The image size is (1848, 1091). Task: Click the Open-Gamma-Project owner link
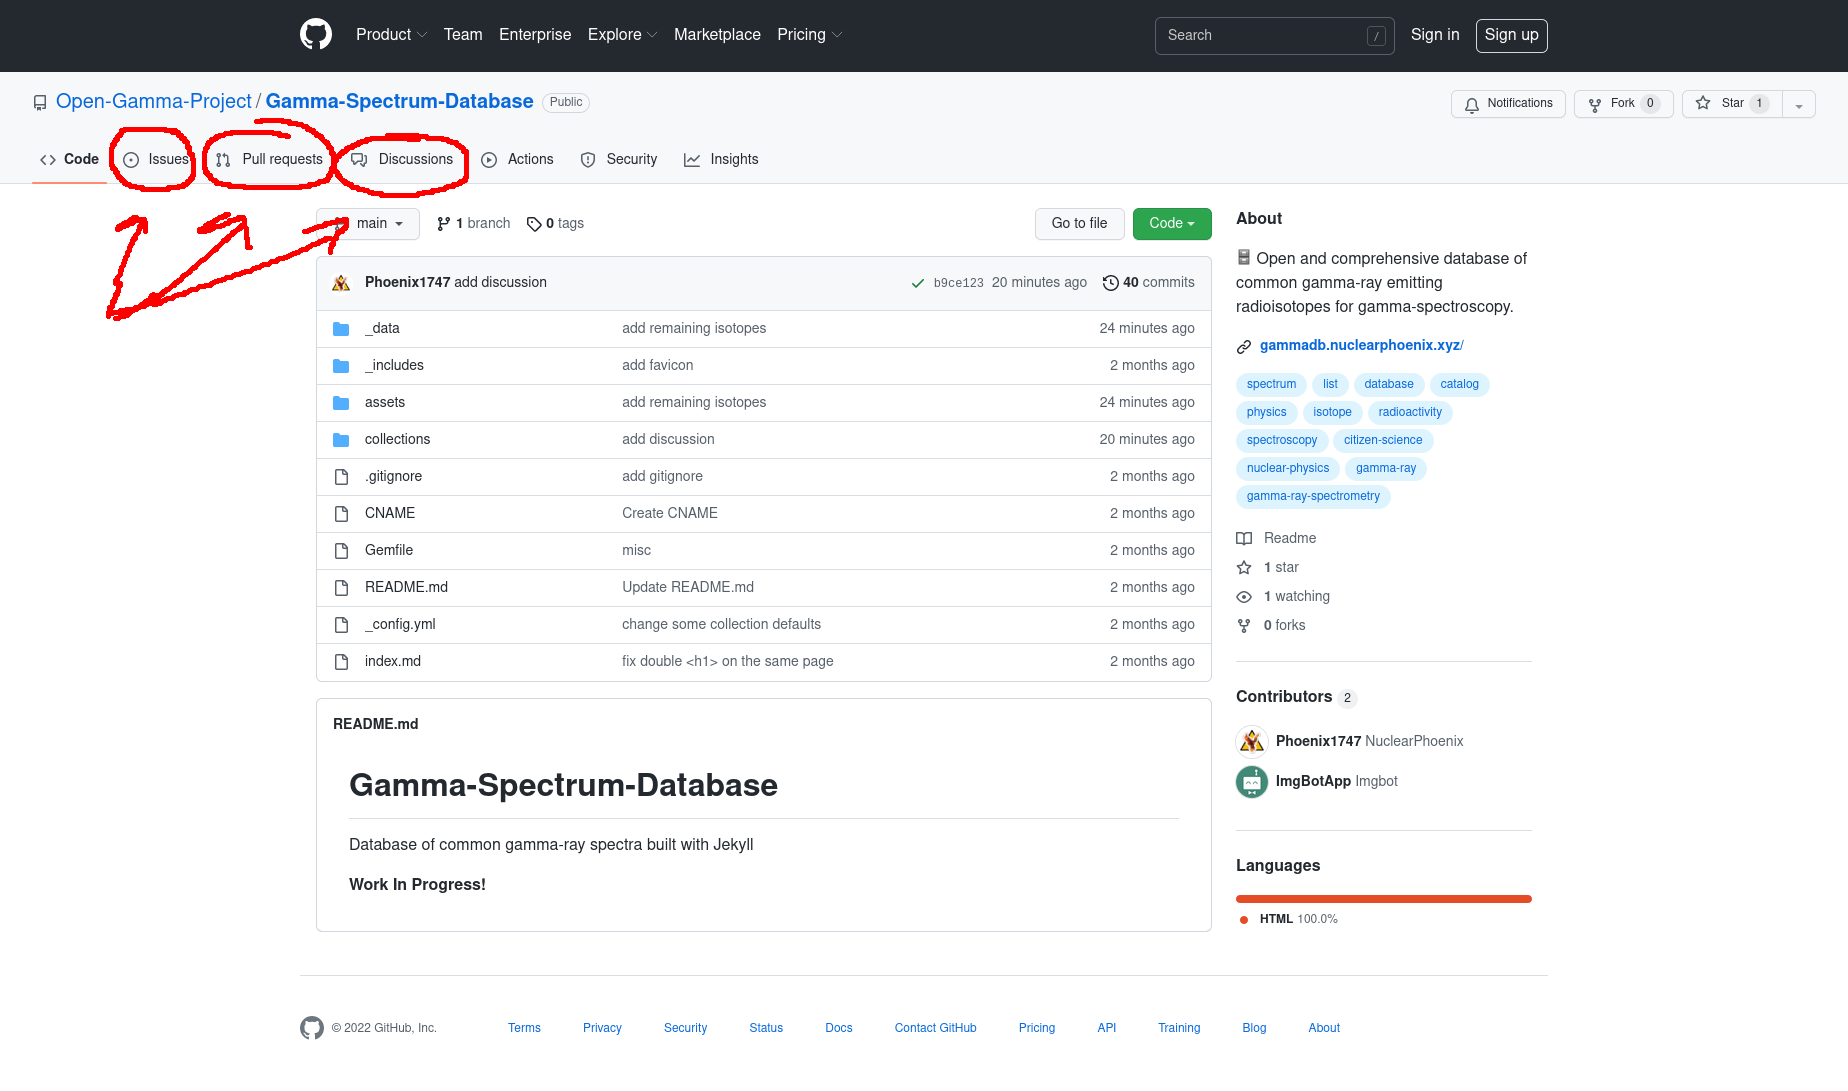click(154, 102)
